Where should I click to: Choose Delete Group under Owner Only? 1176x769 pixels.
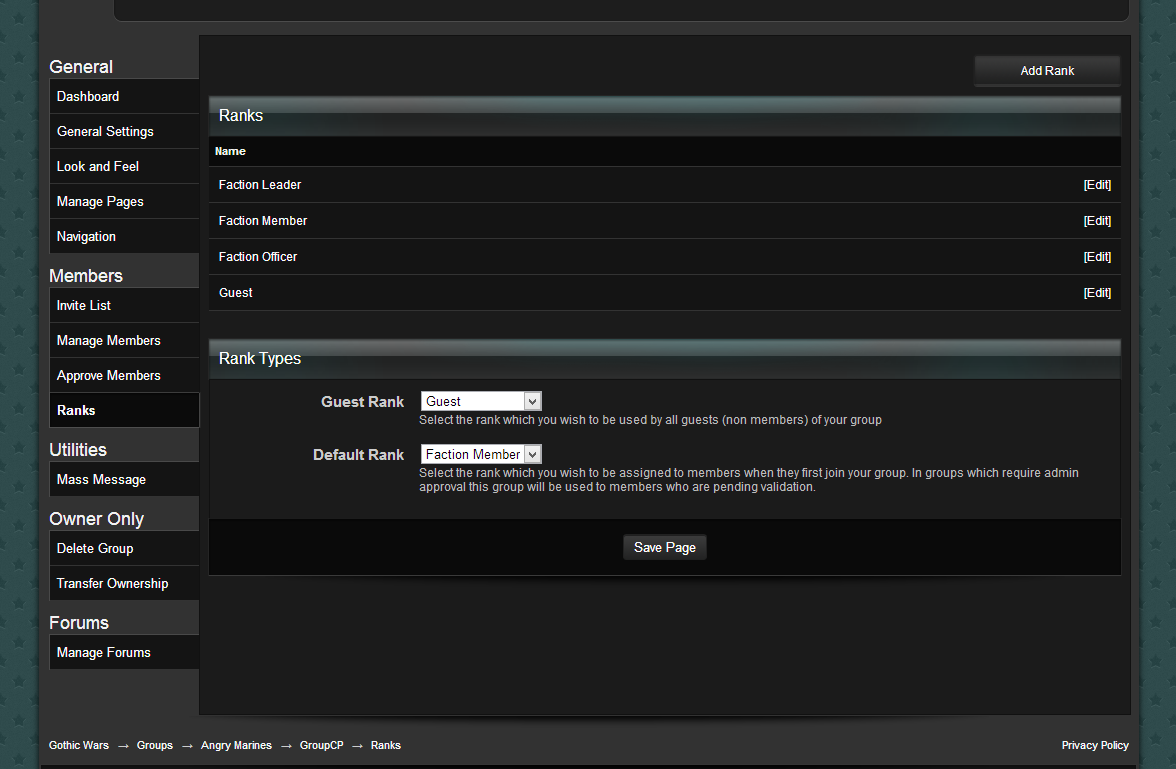[x=124, y=548]
